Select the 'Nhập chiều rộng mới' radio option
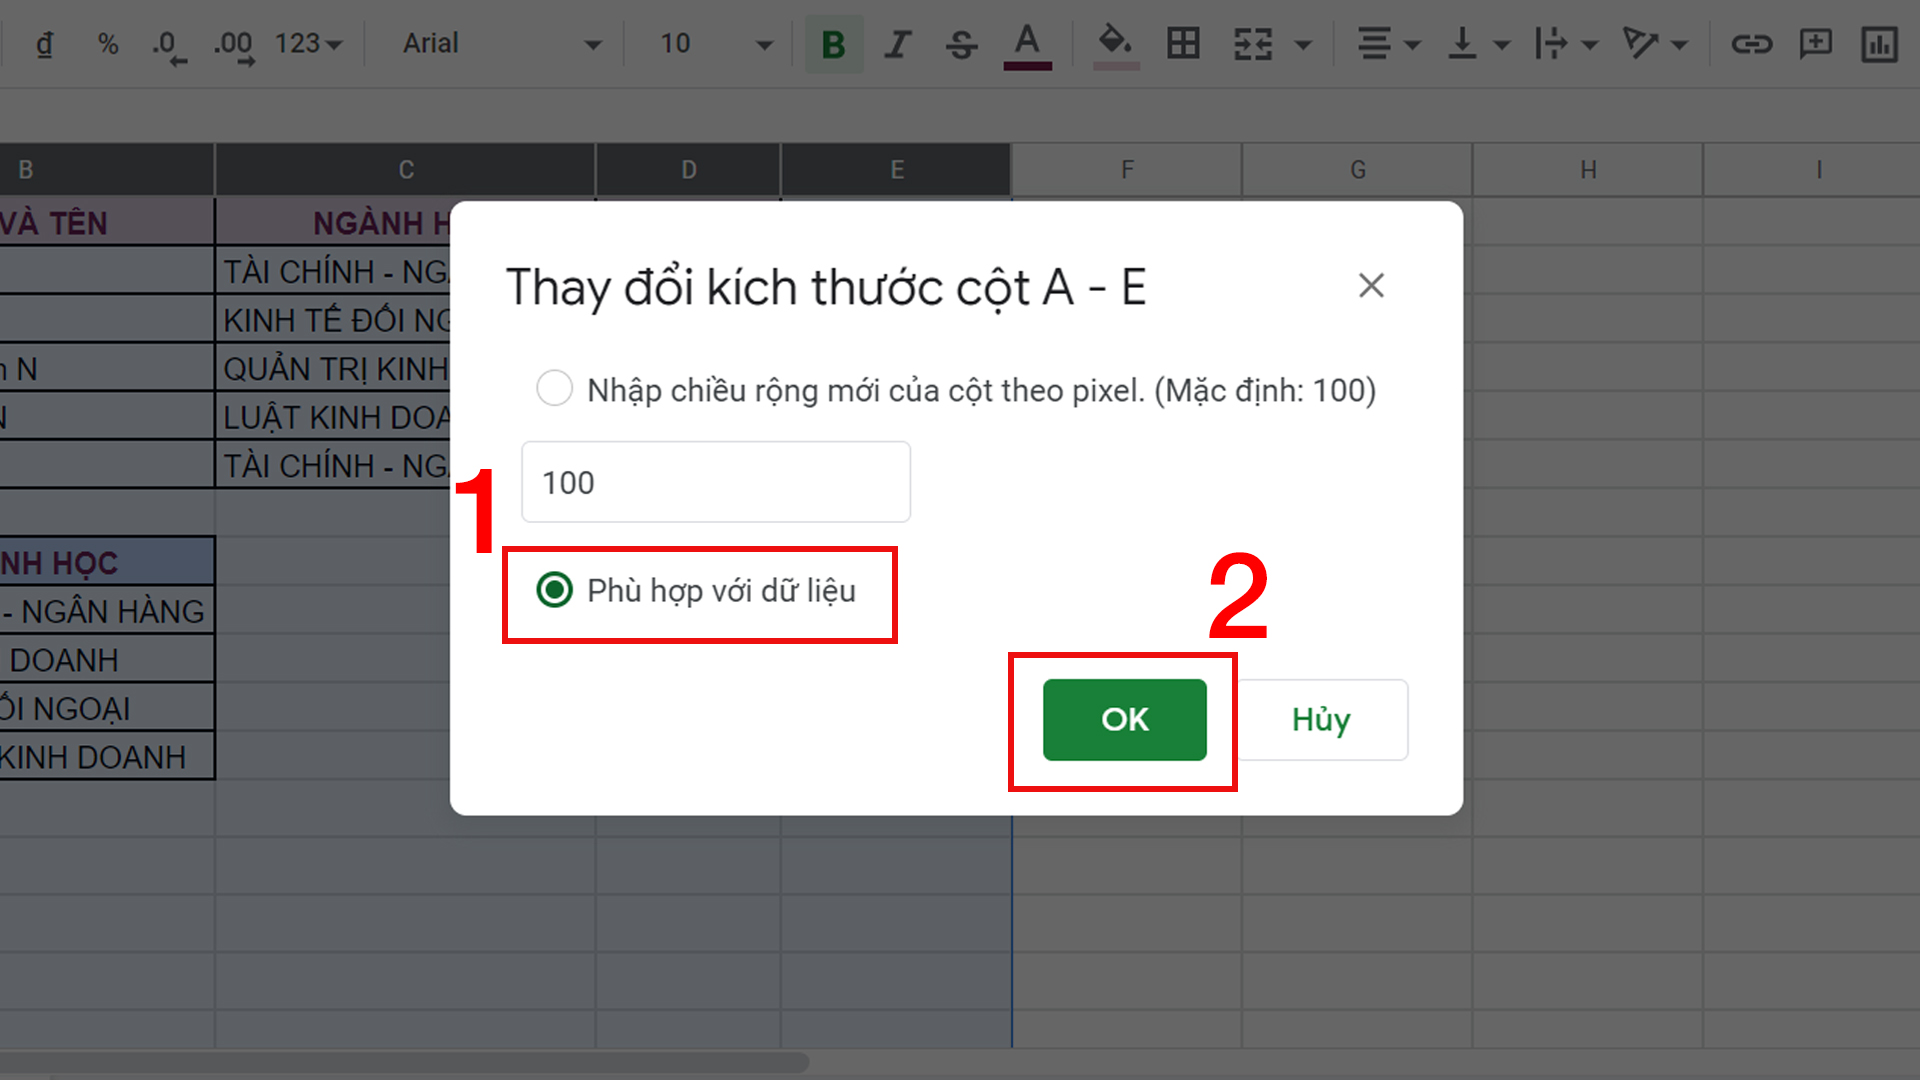 coord(555,389)
